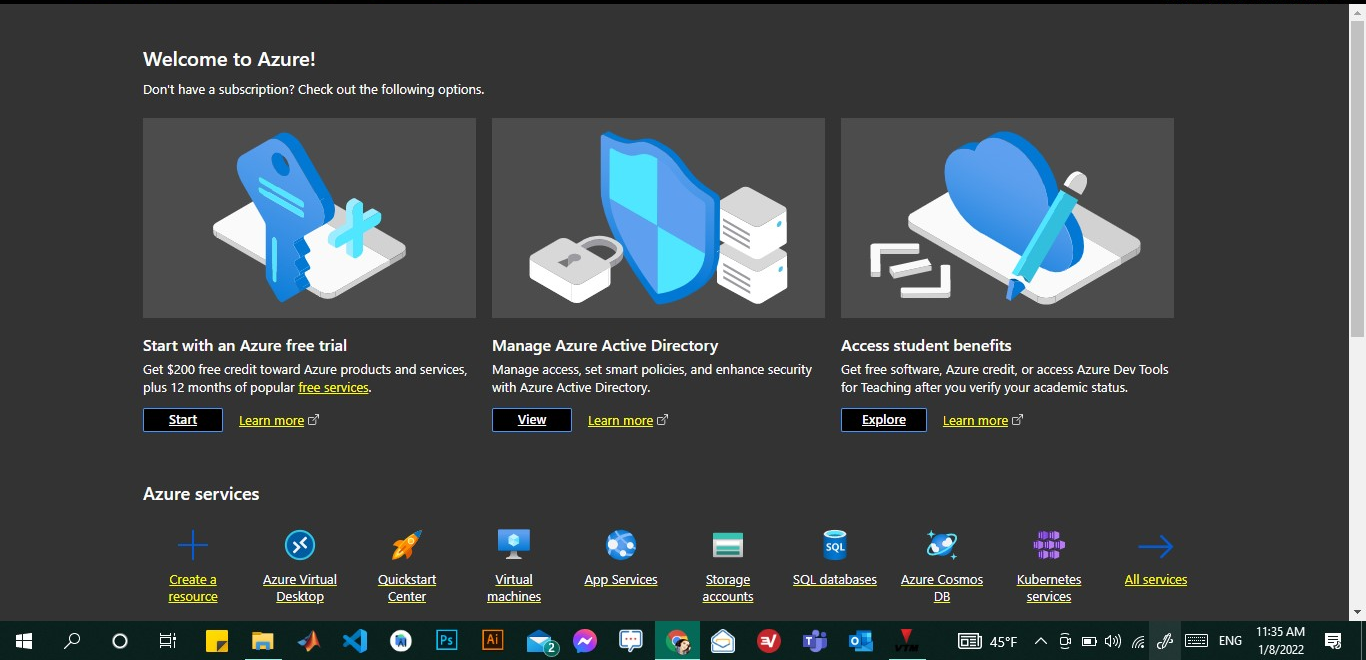The image size is (1366, 660).
Task: Click the scrollbar down arrow
Action: tap(1357, 611)
